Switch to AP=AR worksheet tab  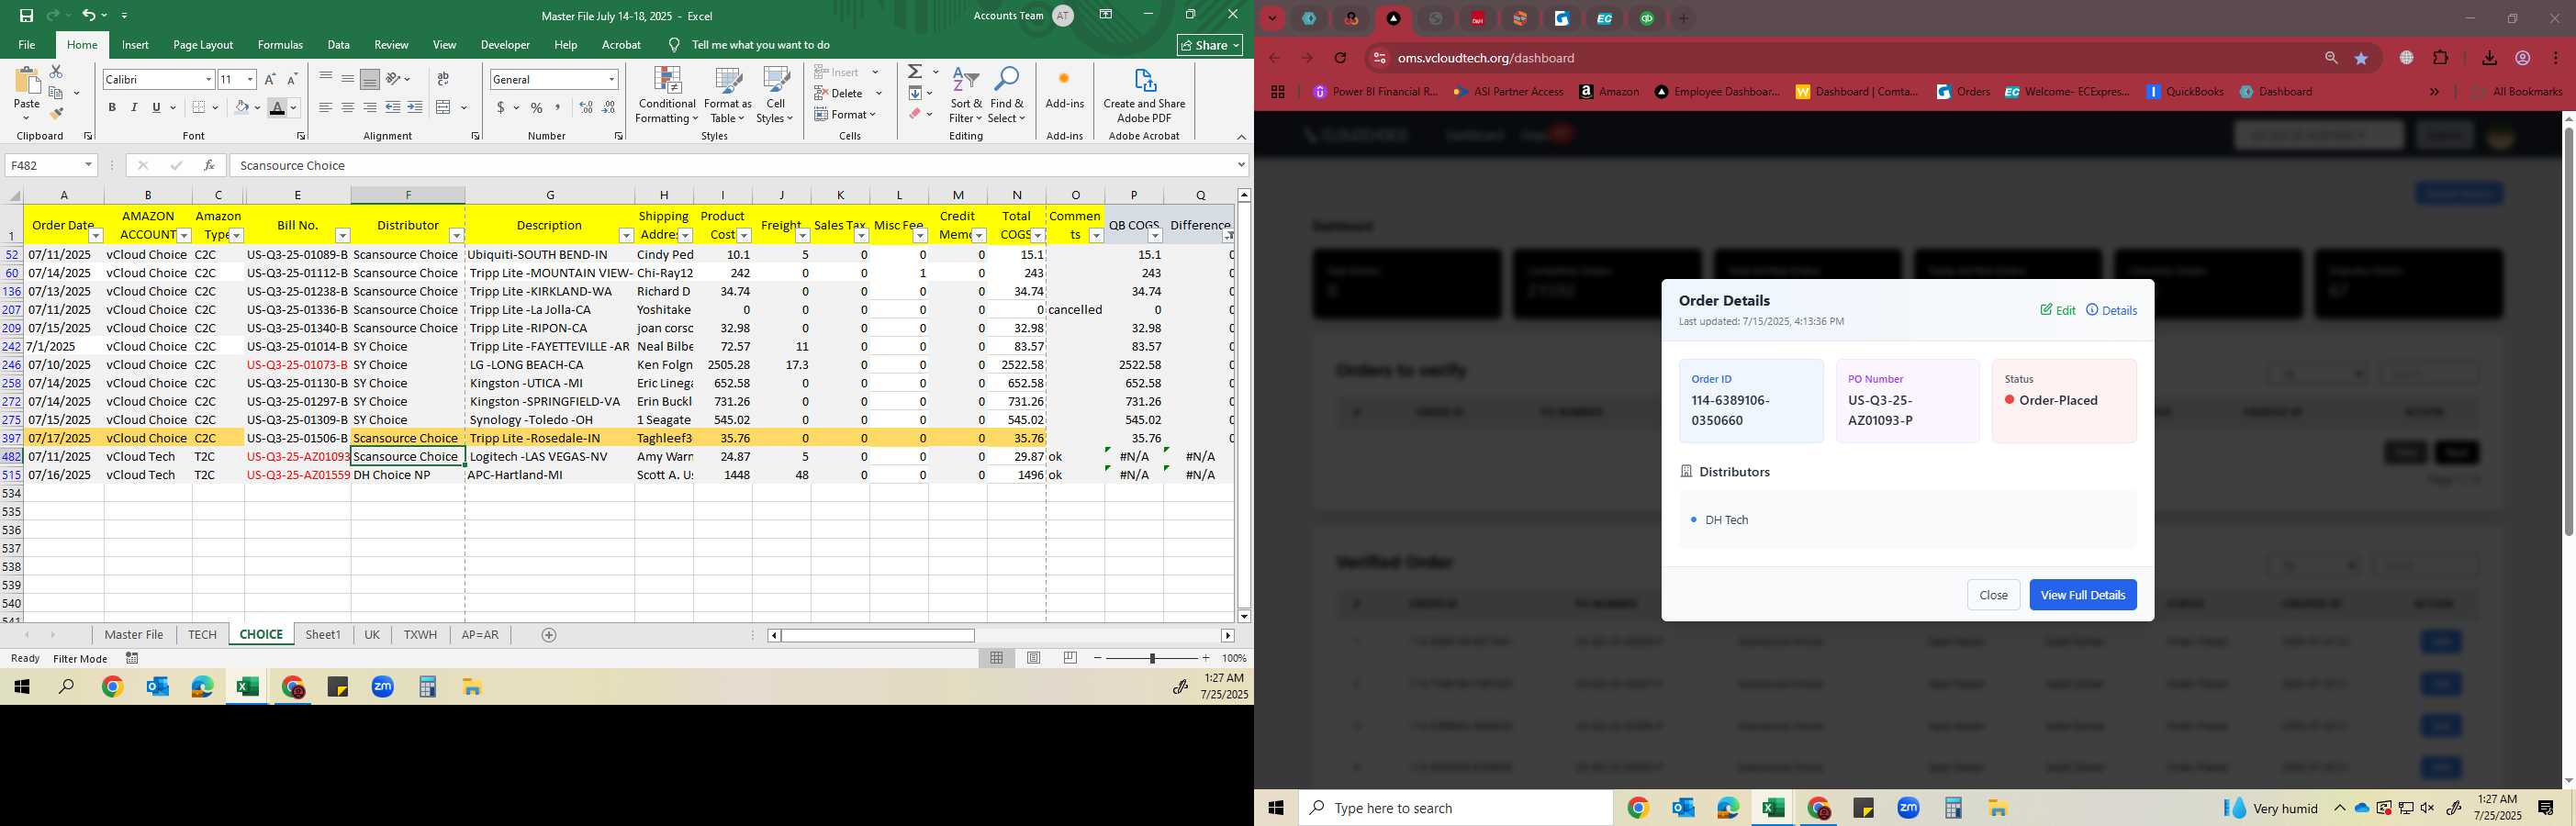(x=480, y=634)
